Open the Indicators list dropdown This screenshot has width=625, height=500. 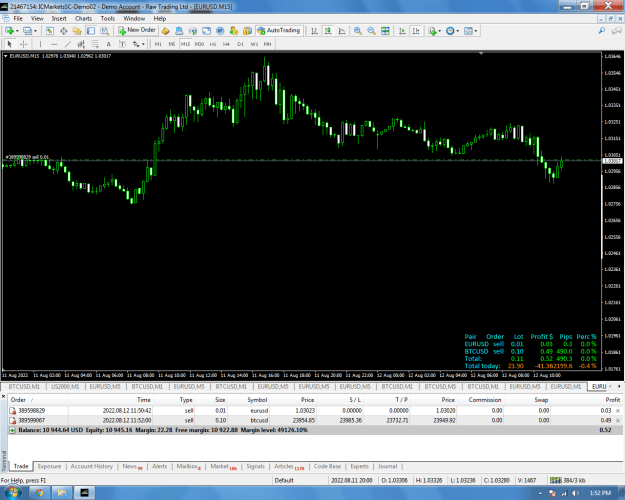coord(440,31)
